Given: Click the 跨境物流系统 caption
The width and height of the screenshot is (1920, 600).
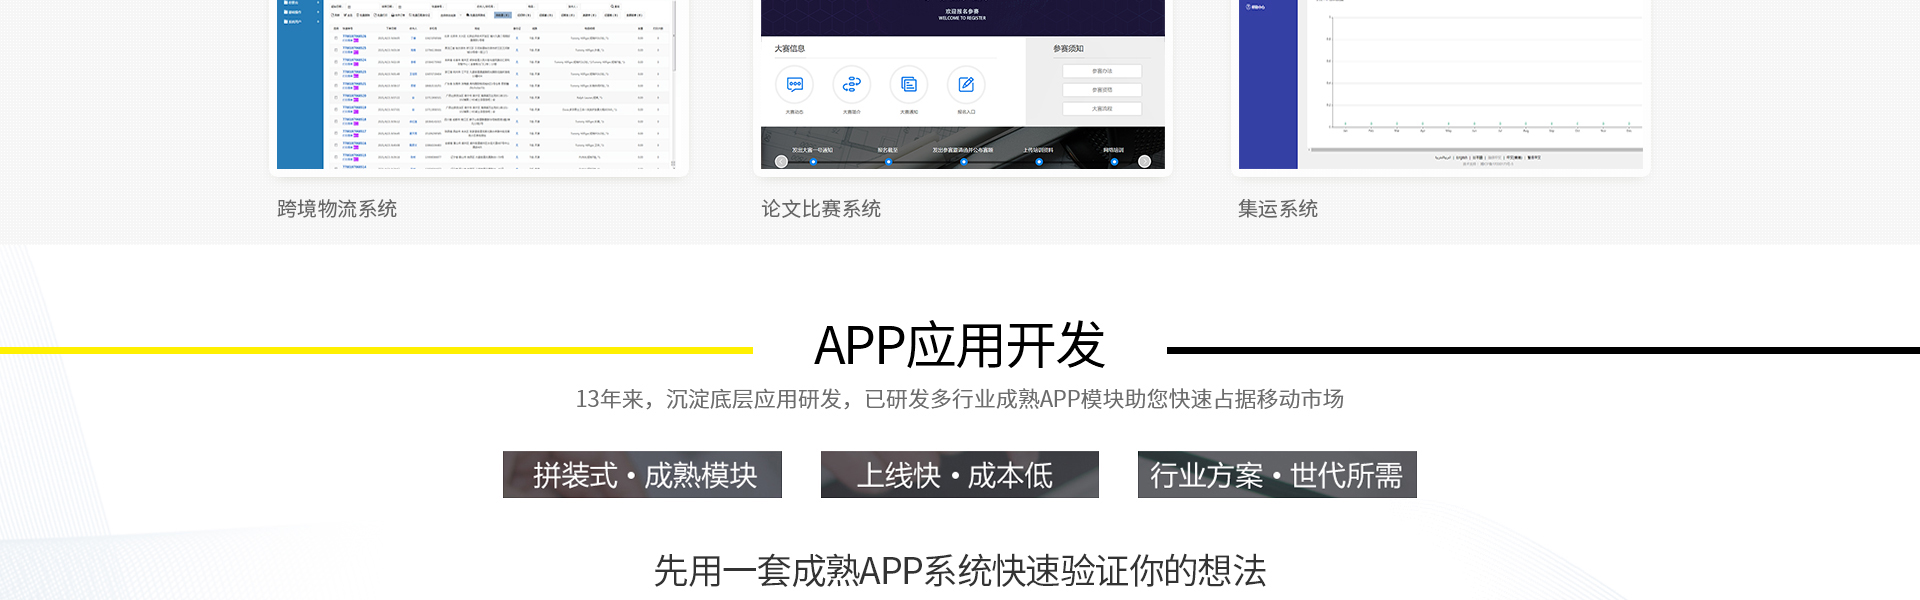Looking at the screenshot, I should [337, 208].
